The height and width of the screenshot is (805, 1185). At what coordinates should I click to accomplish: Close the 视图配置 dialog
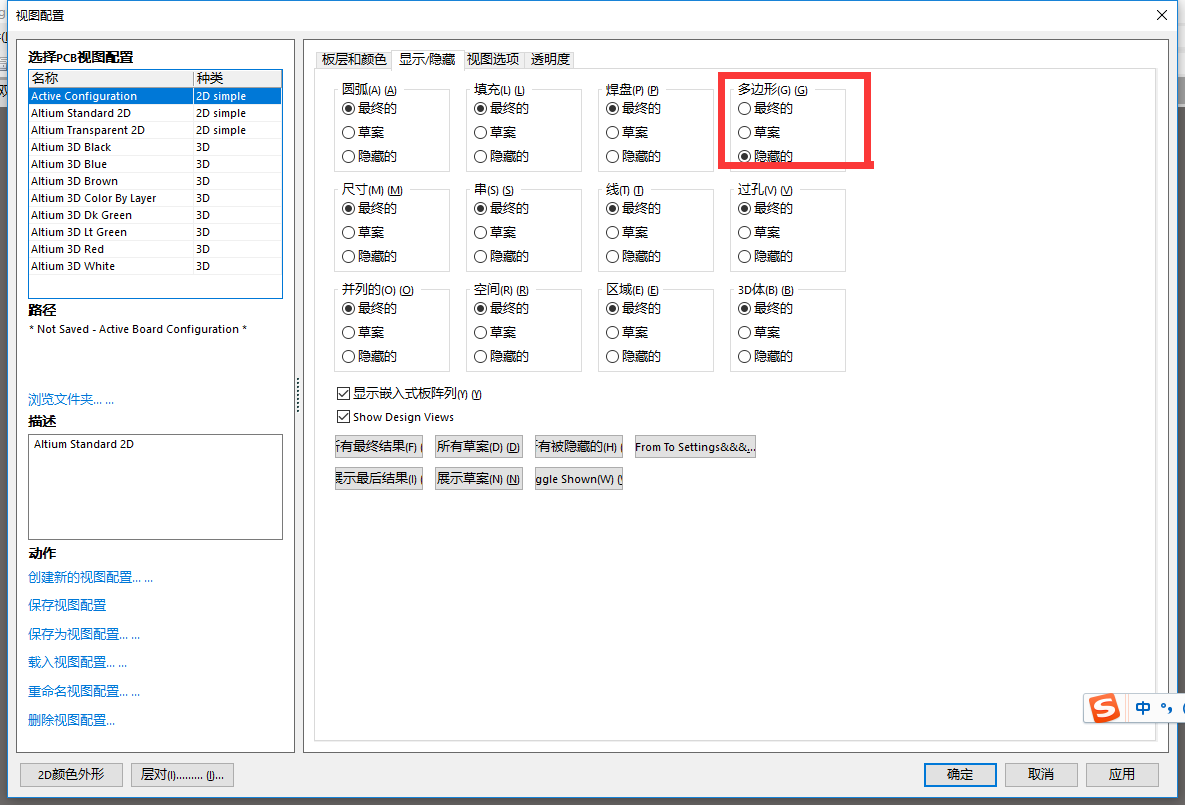click(x=1162, y=15)
